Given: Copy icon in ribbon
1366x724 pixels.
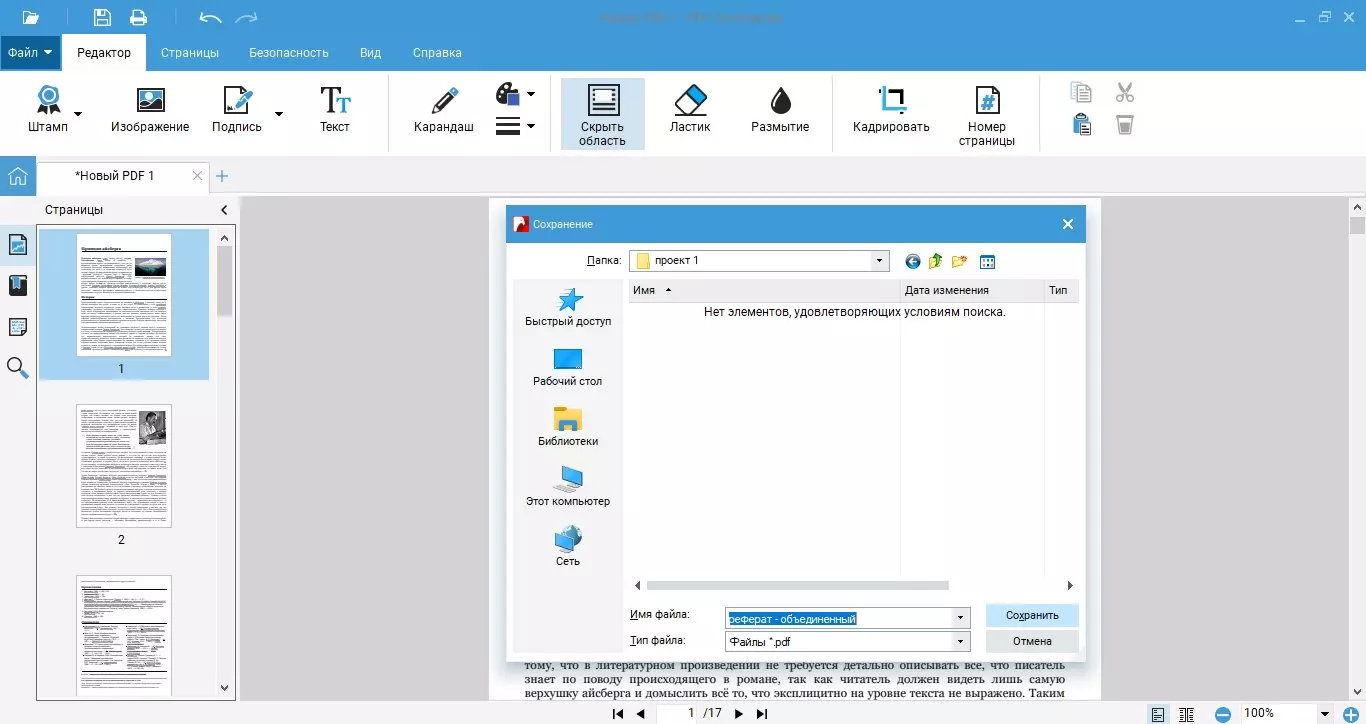Looking at the screenshot, I should (x=1081, y=93).
